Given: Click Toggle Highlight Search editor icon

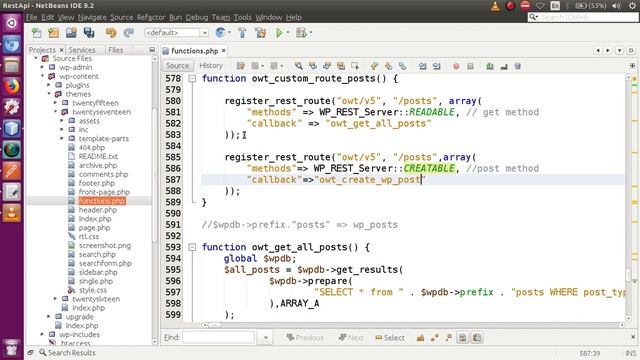Looking at the screenshot, I should [x=341, y=66].
